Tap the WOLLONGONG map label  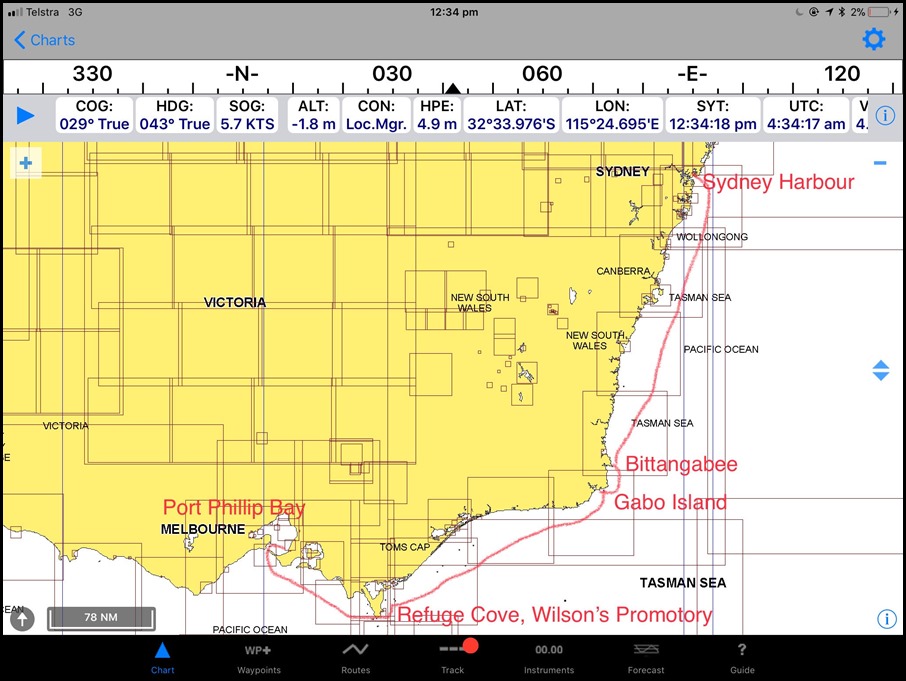pyautogui.click(x=712, y=237)
